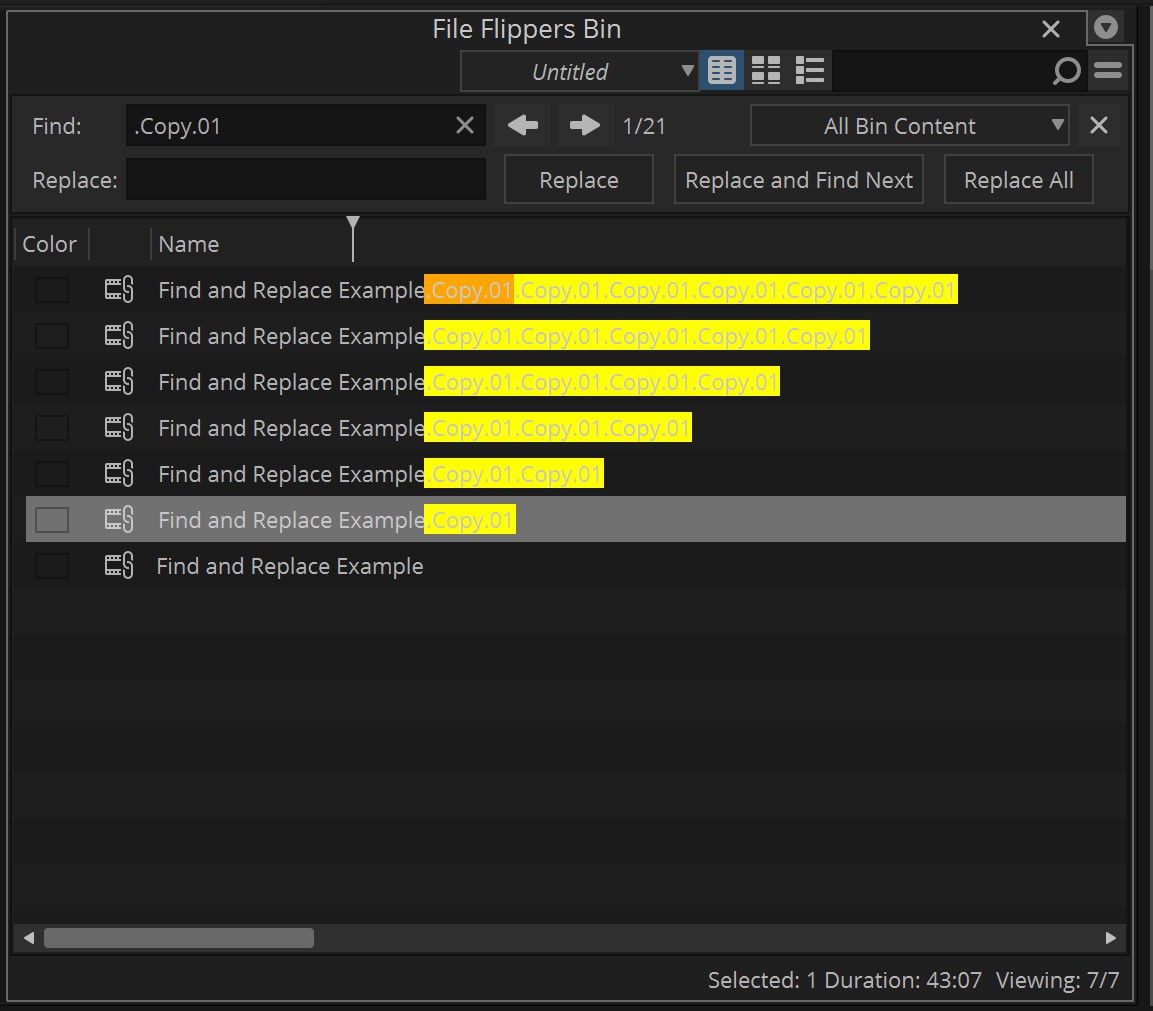Click sequence icon of row with three Copy.01

118,428
